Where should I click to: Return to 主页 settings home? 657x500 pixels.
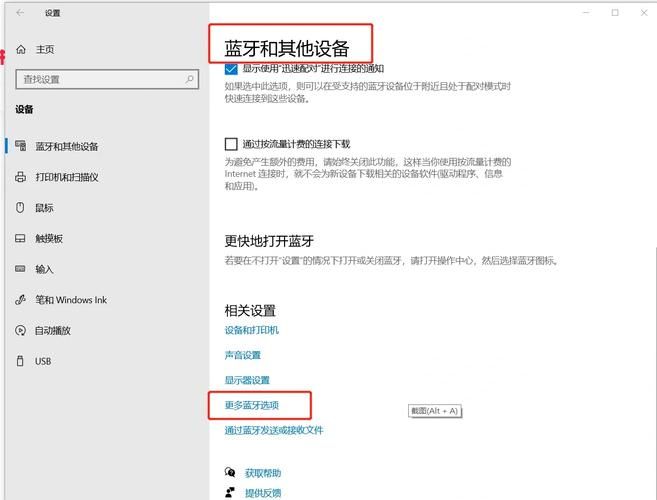coord(45,49)
